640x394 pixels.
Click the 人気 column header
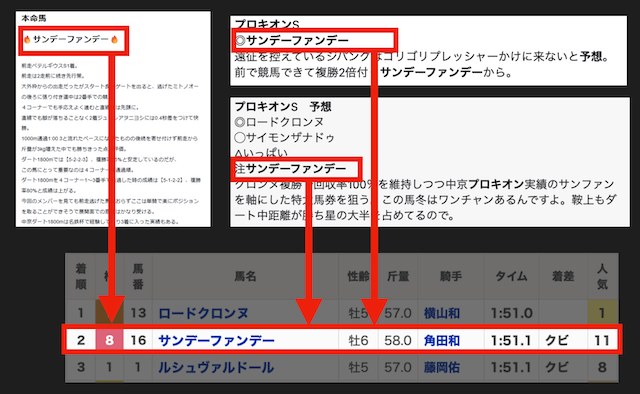click(x=602, y=276)
